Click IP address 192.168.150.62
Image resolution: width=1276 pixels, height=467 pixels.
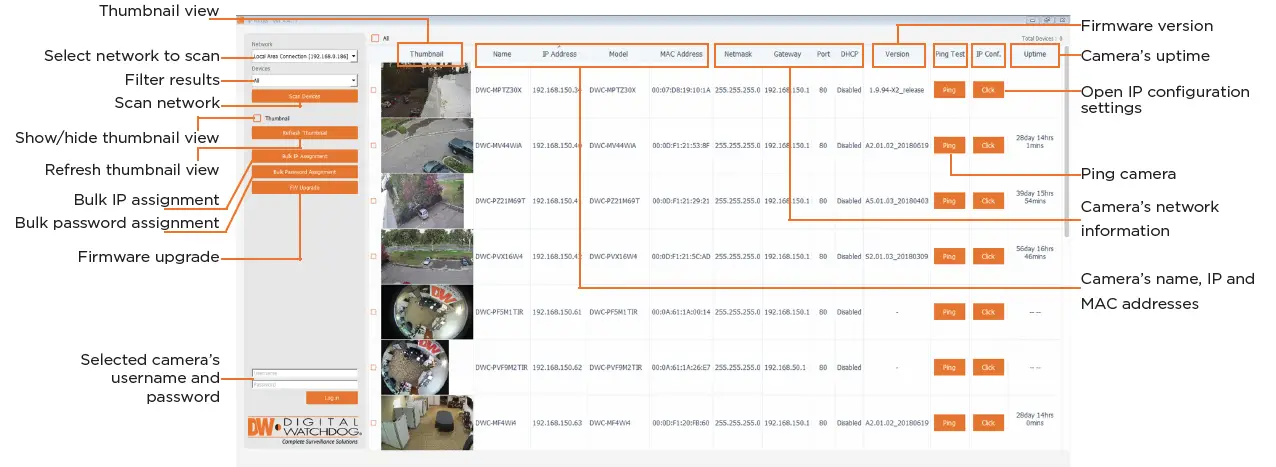pyautogui.click(x=557, y=368)
